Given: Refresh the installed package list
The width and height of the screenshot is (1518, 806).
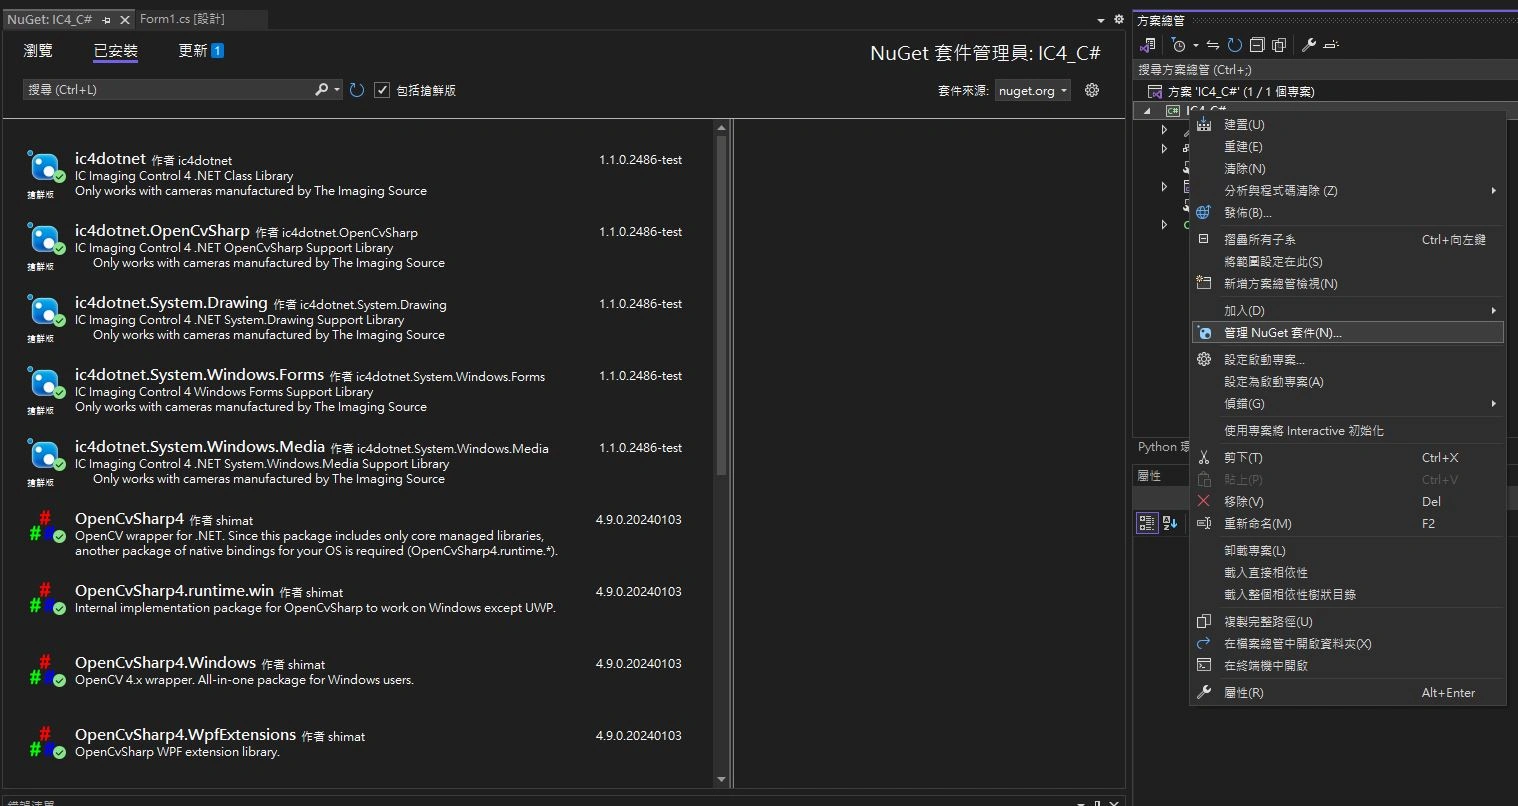Looking at the screenshot, I should coord(357,90).
